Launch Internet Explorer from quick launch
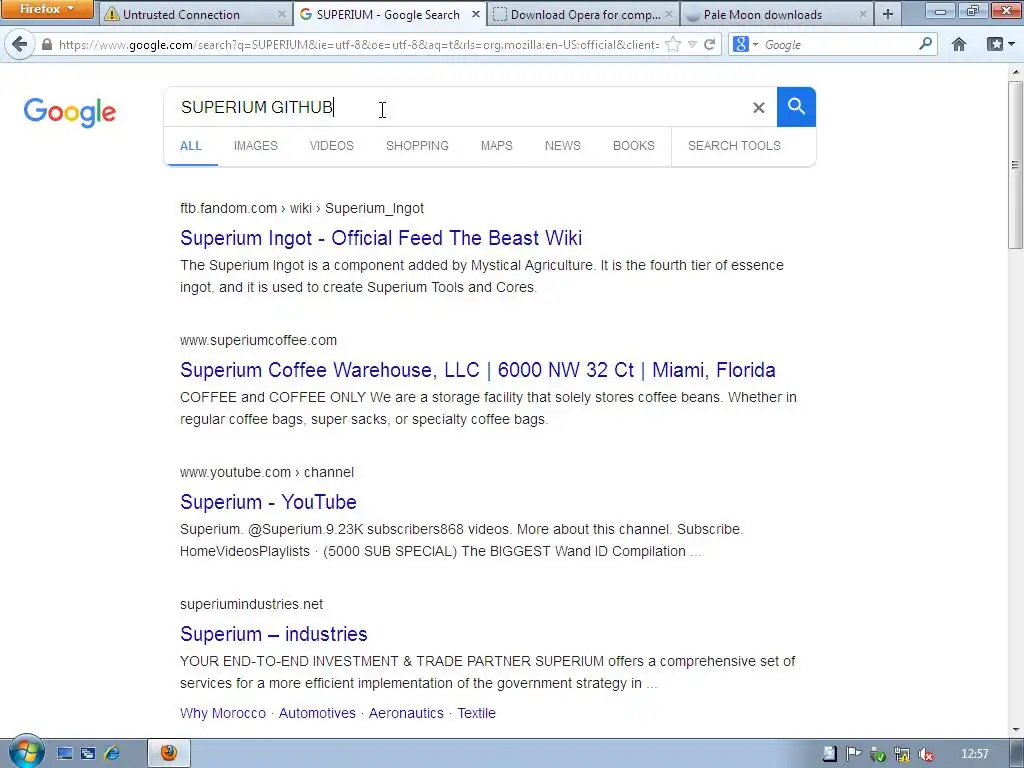Viewport: 1024px width, 768px height. point(112,754)
